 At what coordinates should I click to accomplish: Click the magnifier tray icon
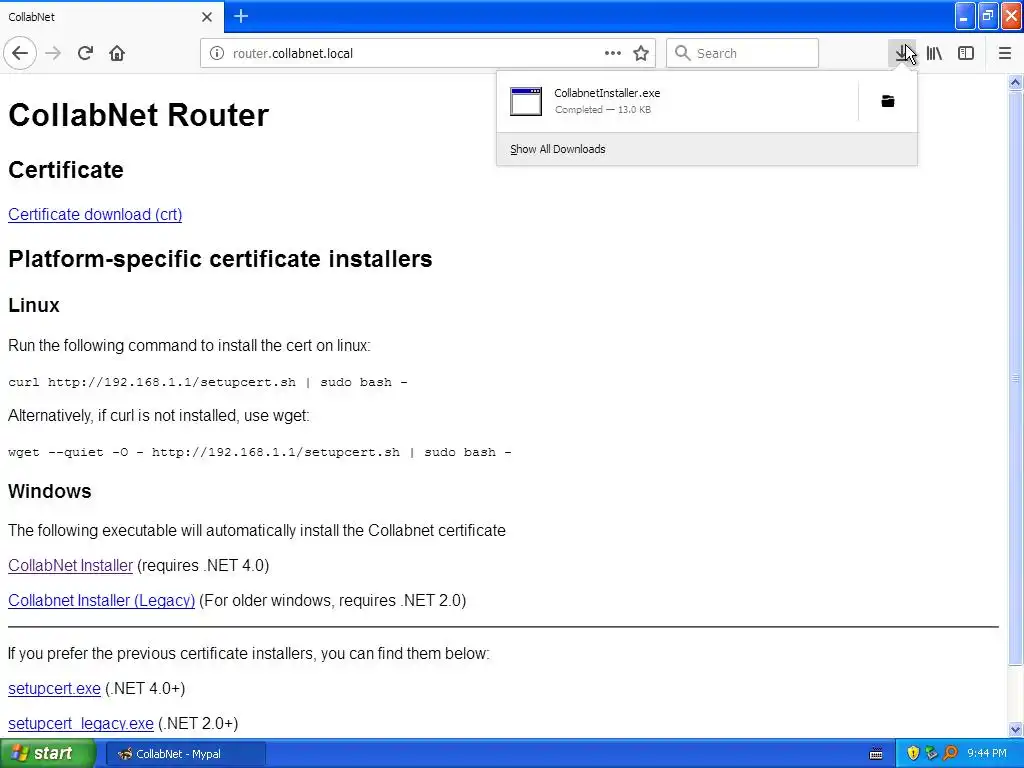point(950,754)
